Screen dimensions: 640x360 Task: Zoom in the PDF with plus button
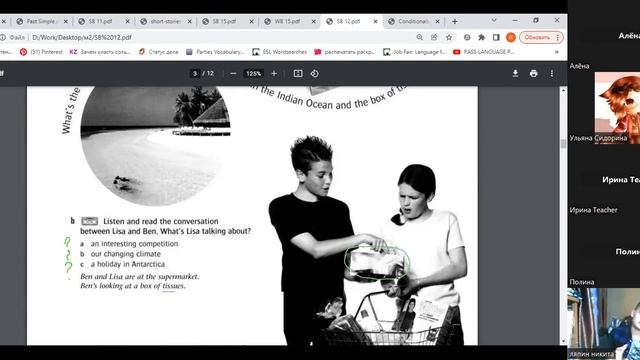click(274, 73)
